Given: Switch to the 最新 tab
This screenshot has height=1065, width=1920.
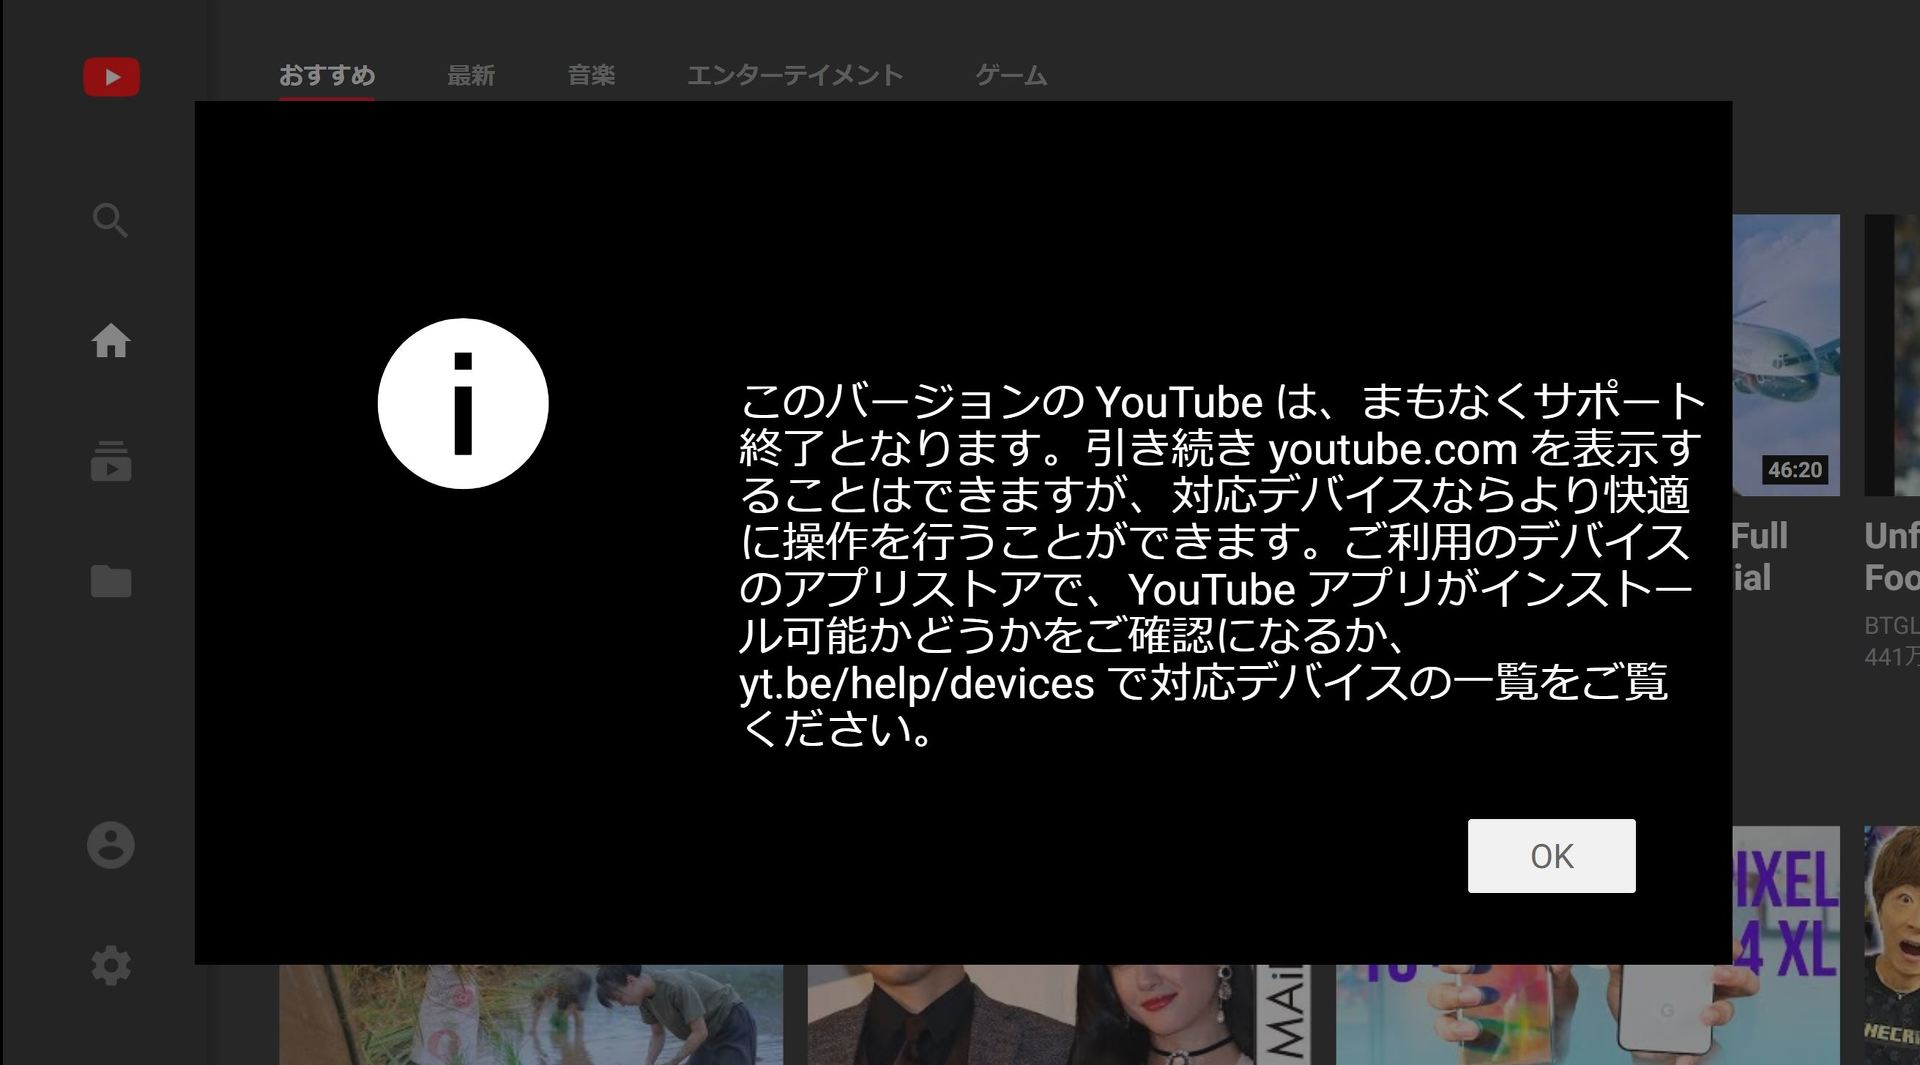Looking at the screenshot, I should pos(471,75).
